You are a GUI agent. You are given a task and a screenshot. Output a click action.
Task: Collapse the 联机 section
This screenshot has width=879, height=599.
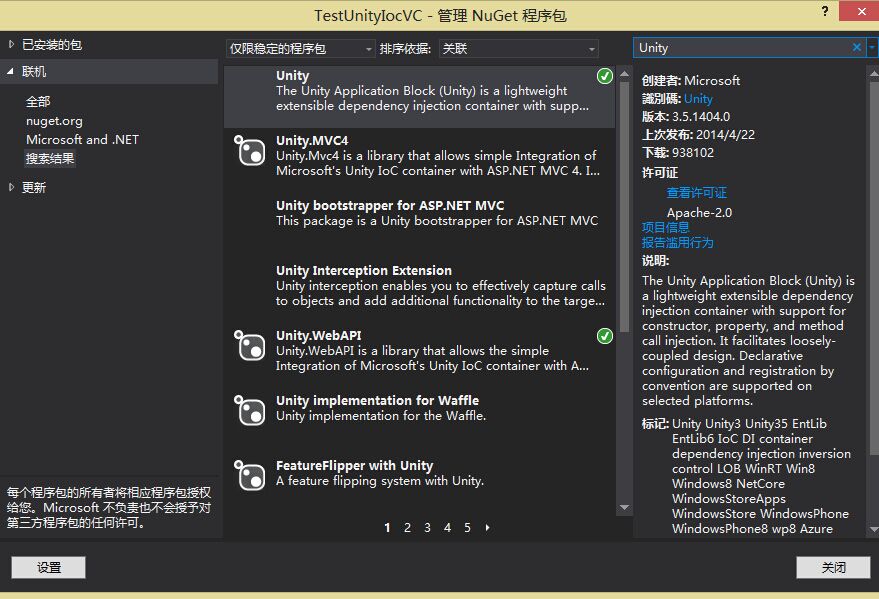[x=10, y=71]
